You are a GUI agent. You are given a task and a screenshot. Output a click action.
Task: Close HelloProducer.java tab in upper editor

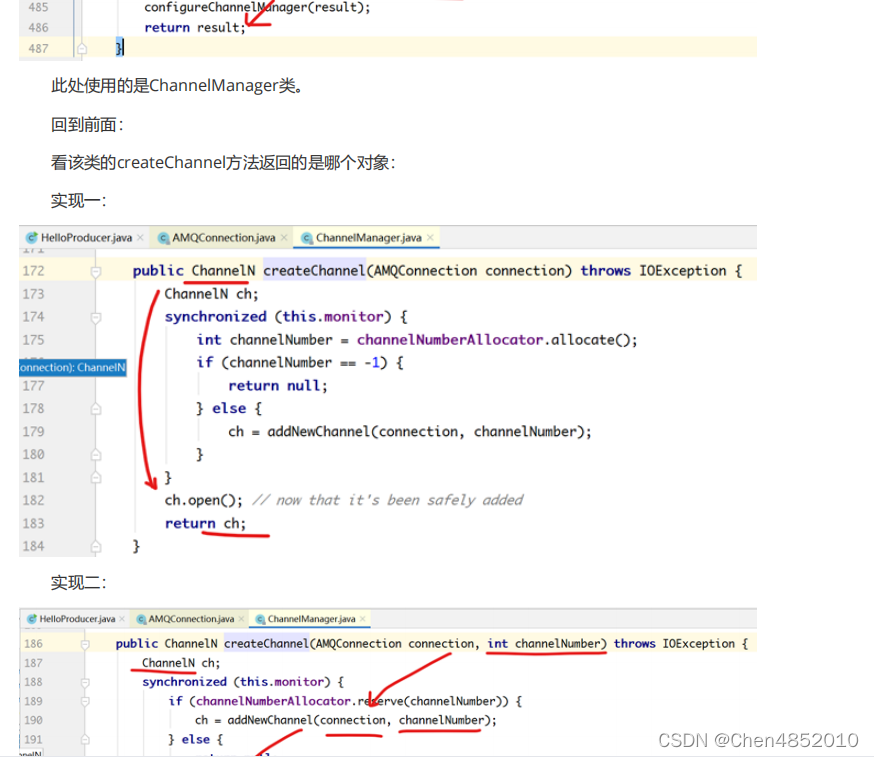pyautogui.click(x=140, y=238)
